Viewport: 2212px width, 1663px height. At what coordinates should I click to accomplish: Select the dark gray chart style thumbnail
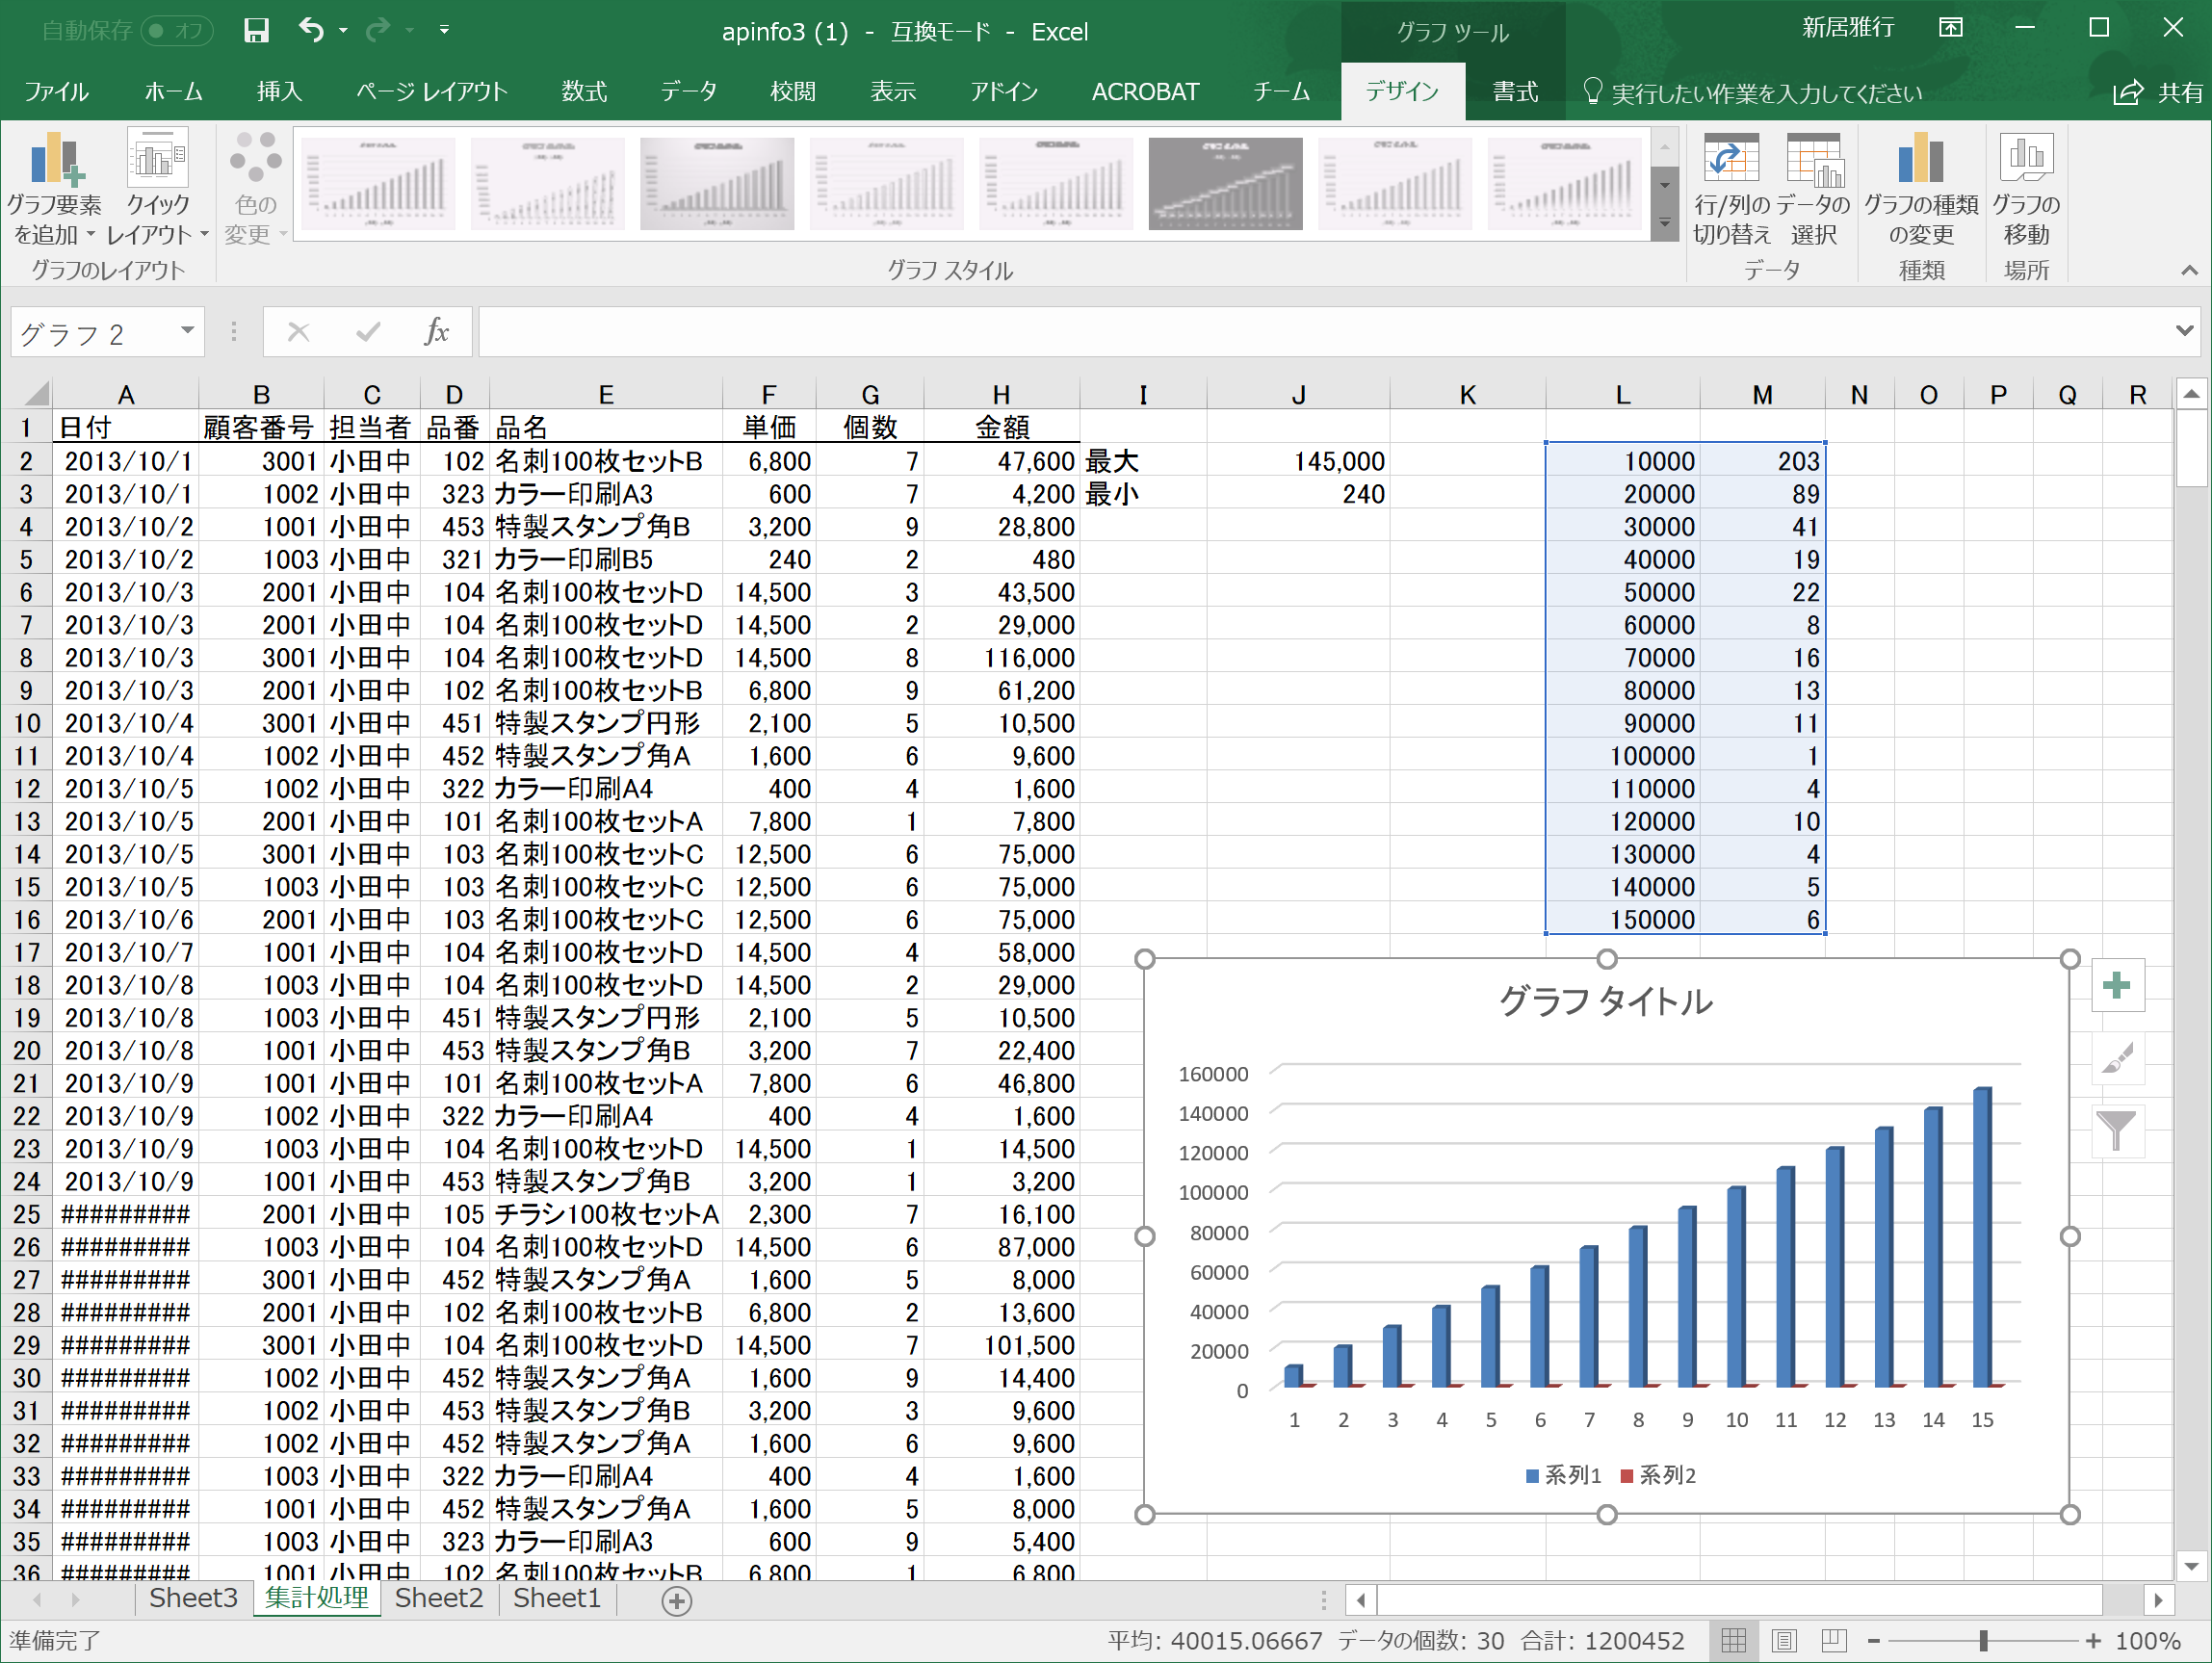pyautogui.click(x=1225, y=184)
